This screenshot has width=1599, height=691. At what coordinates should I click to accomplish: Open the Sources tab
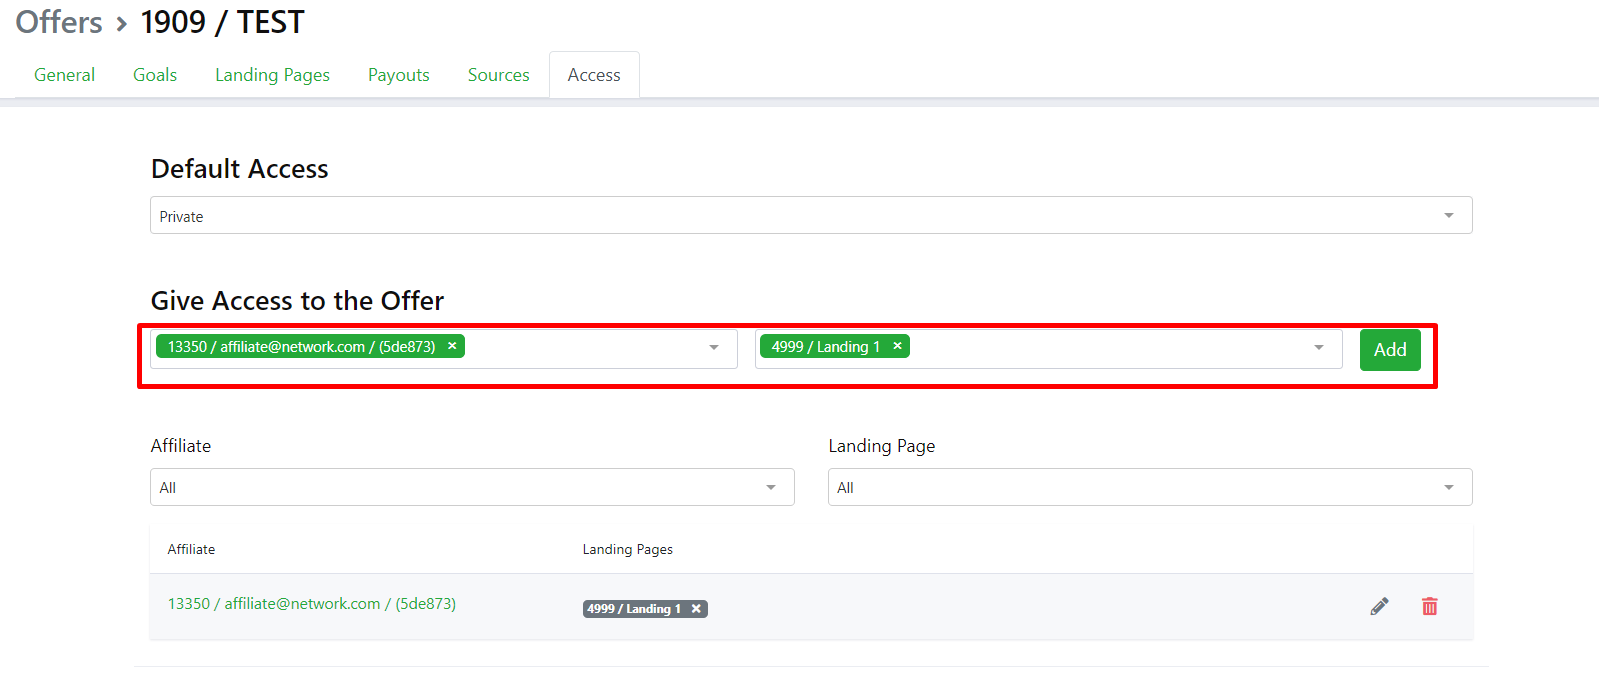click(x=498, y=75)
